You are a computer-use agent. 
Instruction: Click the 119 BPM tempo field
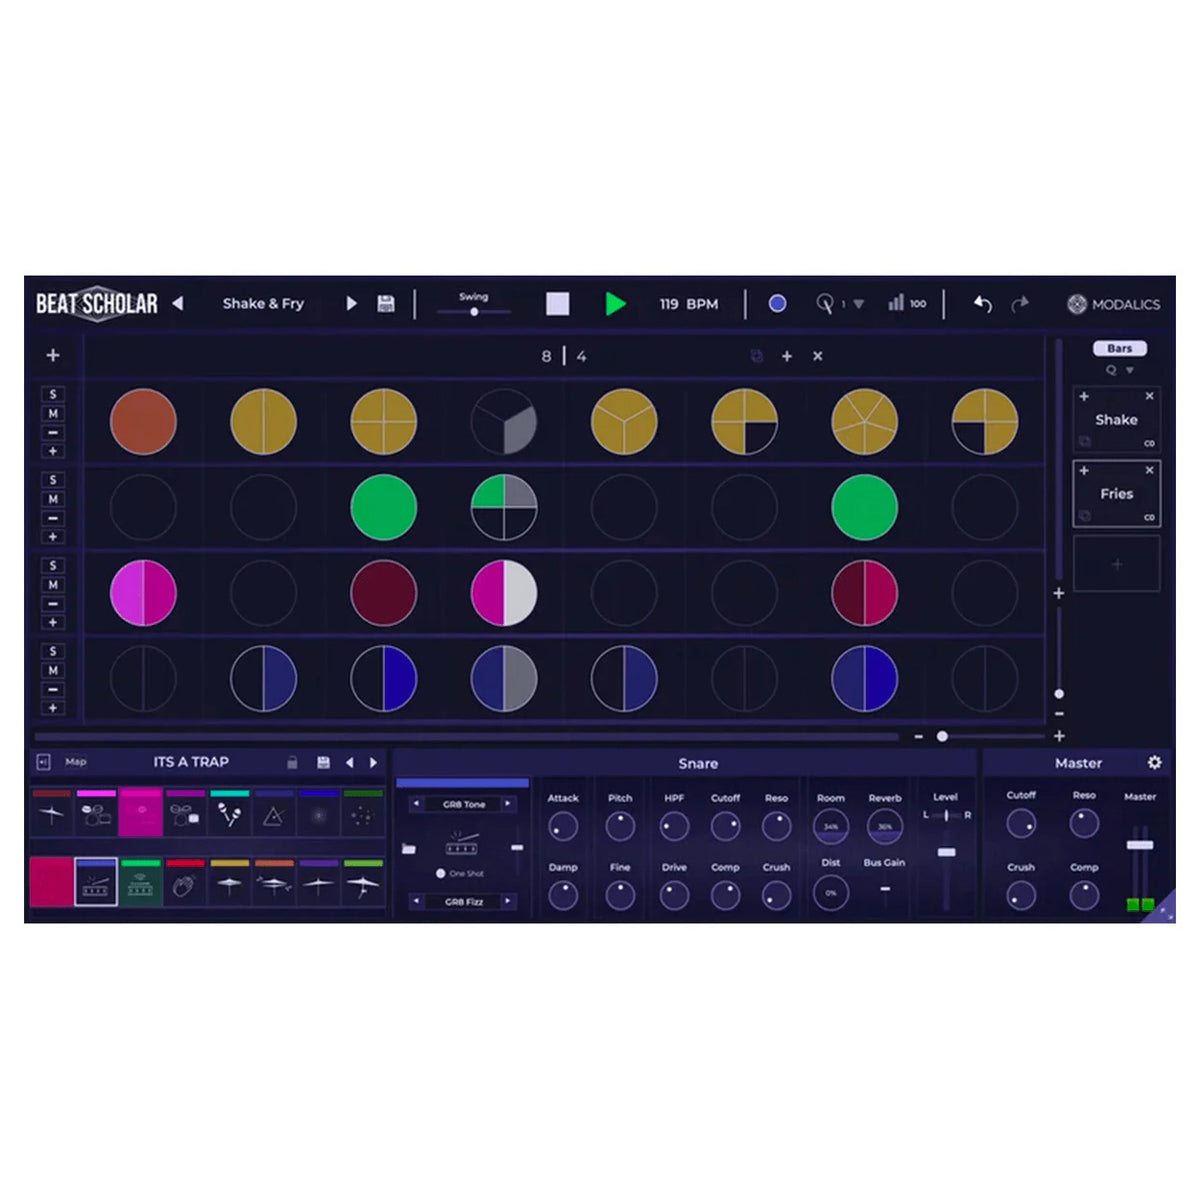pos(688,304)
